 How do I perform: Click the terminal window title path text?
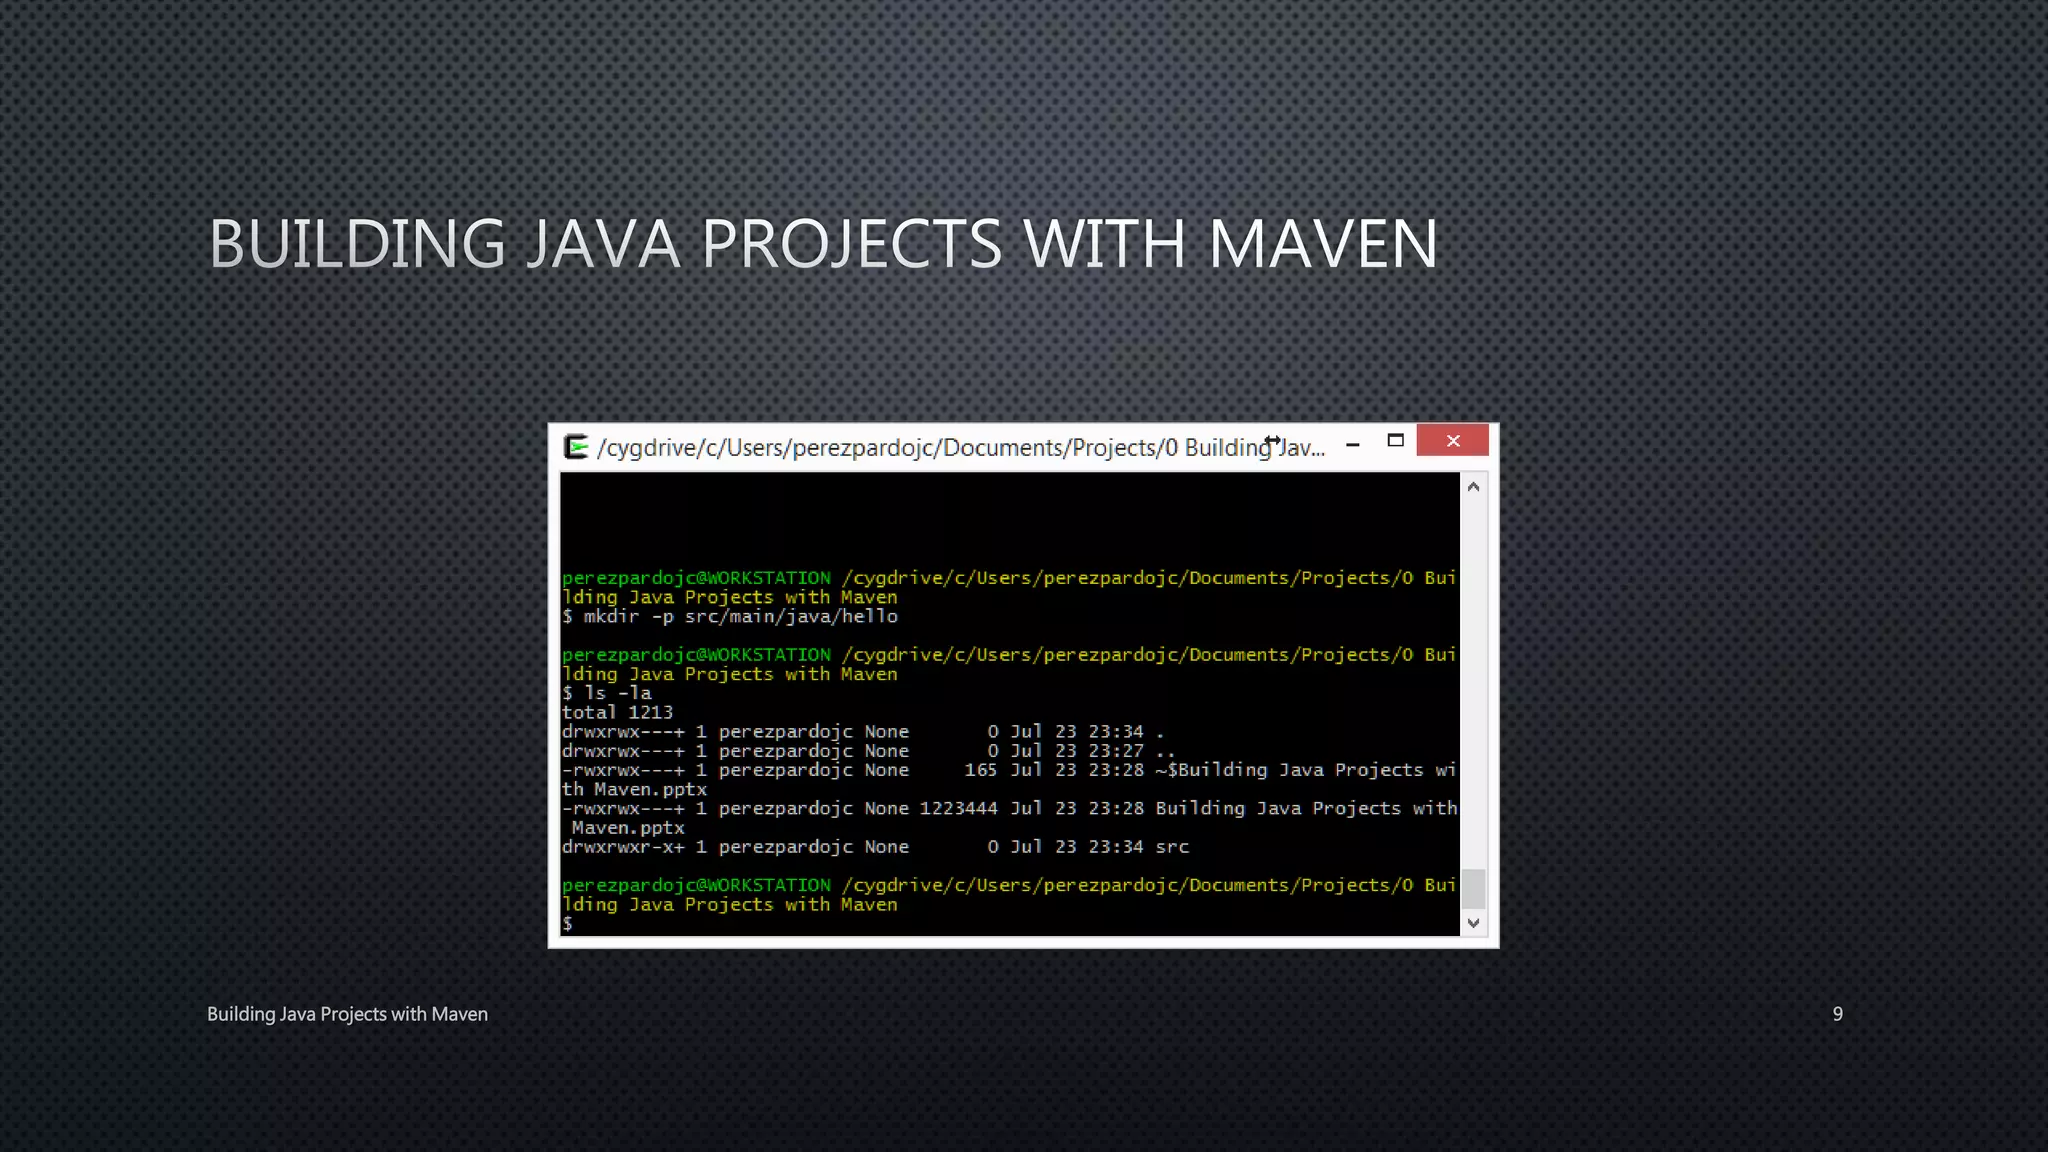click(x=961, y=447)
